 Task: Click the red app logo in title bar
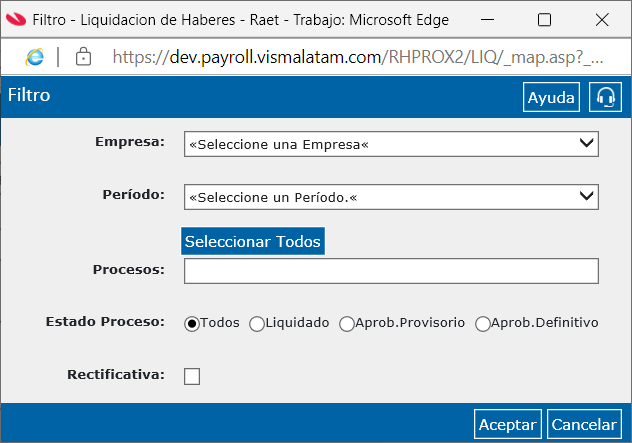pyautogui.click(x=16, y=19)
